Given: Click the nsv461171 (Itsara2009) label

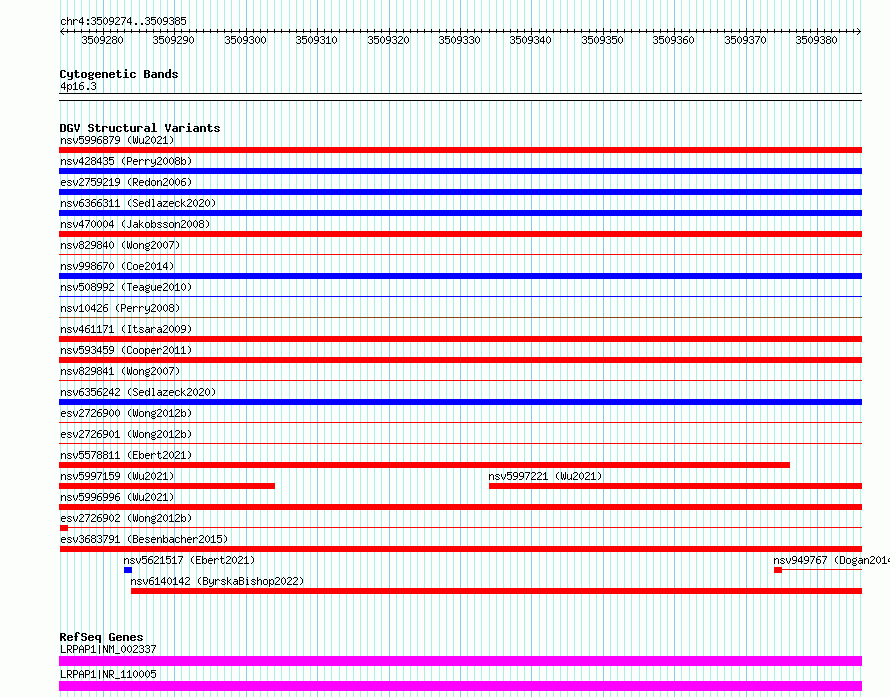Looking at the screenshot, I should tap(126, 329).
